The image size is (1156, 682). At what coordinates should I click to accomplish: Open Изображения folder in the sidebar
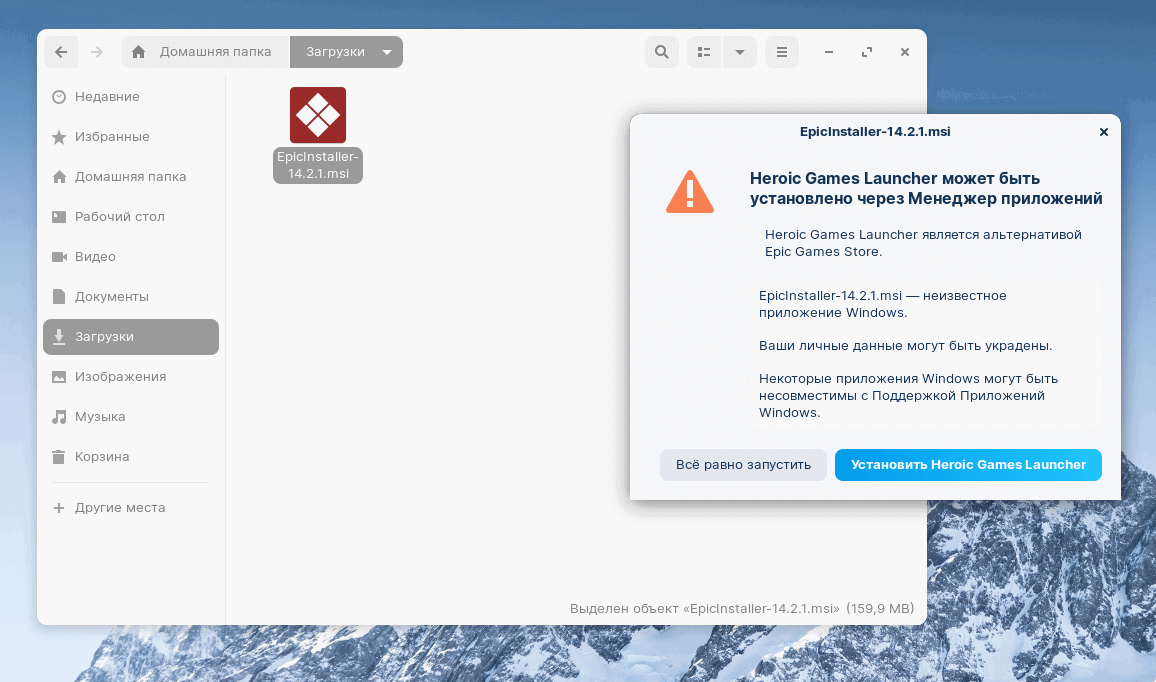[130, 377]
